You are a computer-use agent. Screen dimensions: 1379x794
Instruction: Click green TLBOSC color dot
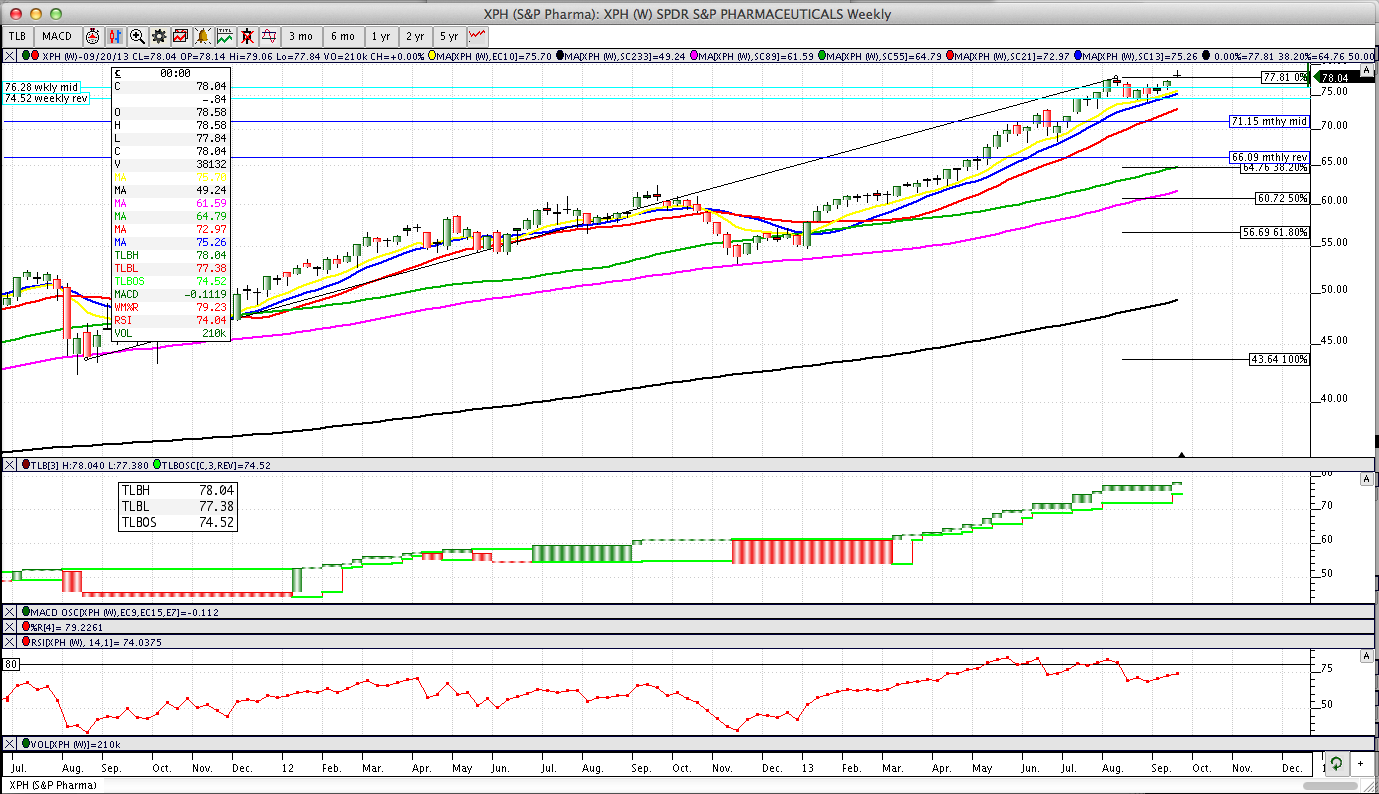point(158,465)
